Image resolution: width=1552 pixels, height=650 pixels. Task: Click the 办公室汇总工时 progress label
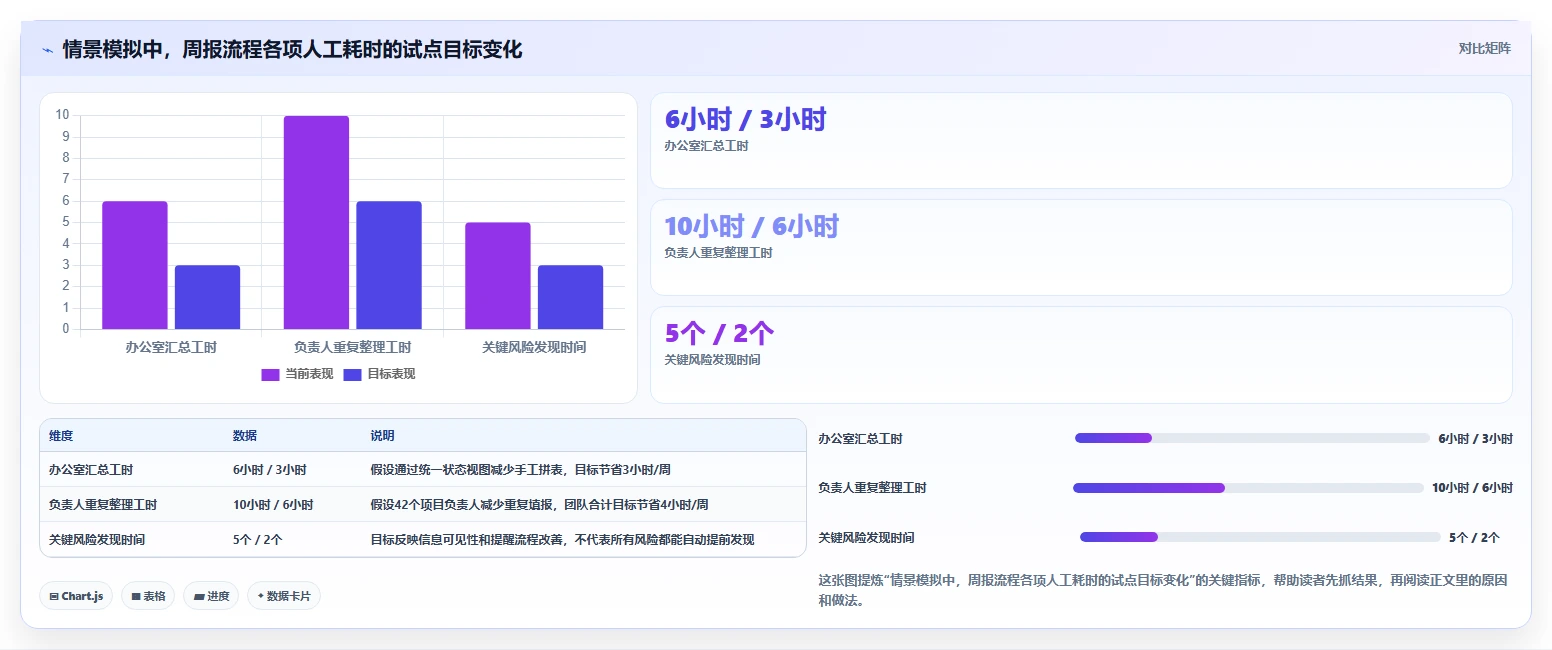tap(860, 438)
